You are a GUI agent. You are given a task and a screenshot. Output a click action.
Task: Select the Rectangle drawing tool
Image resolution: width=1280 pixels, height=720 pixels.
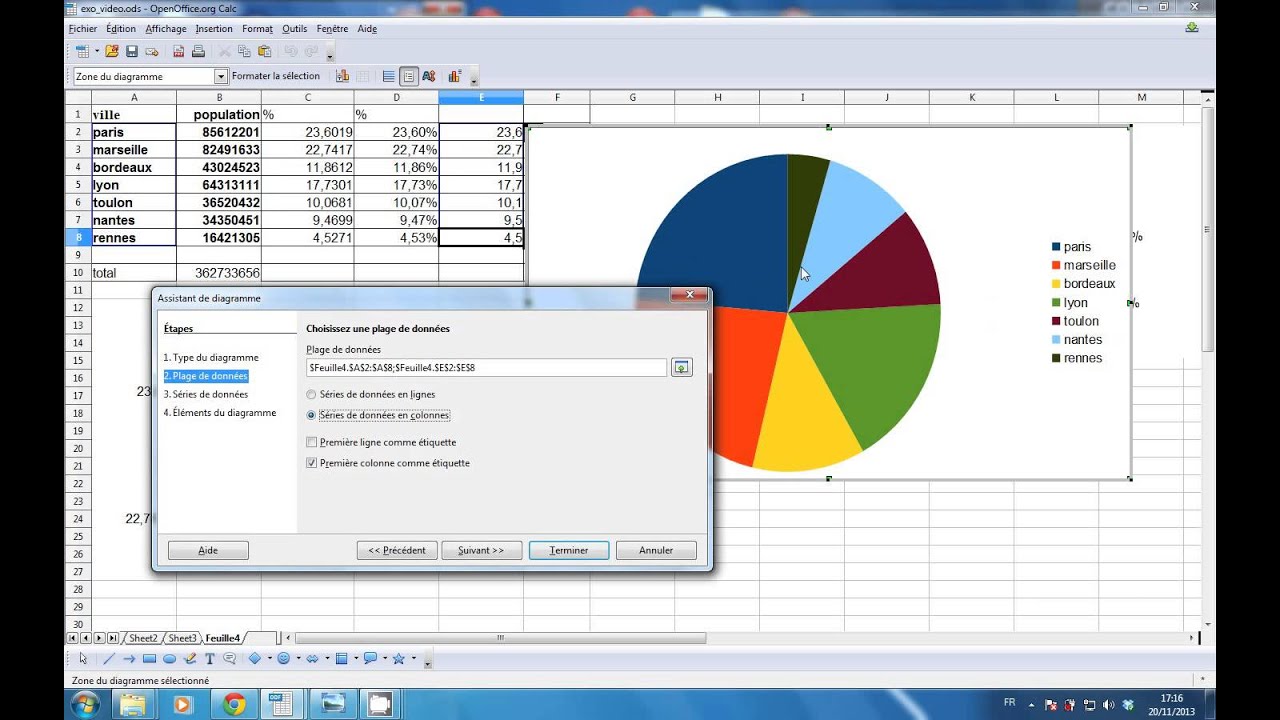(x=149, y=658)
